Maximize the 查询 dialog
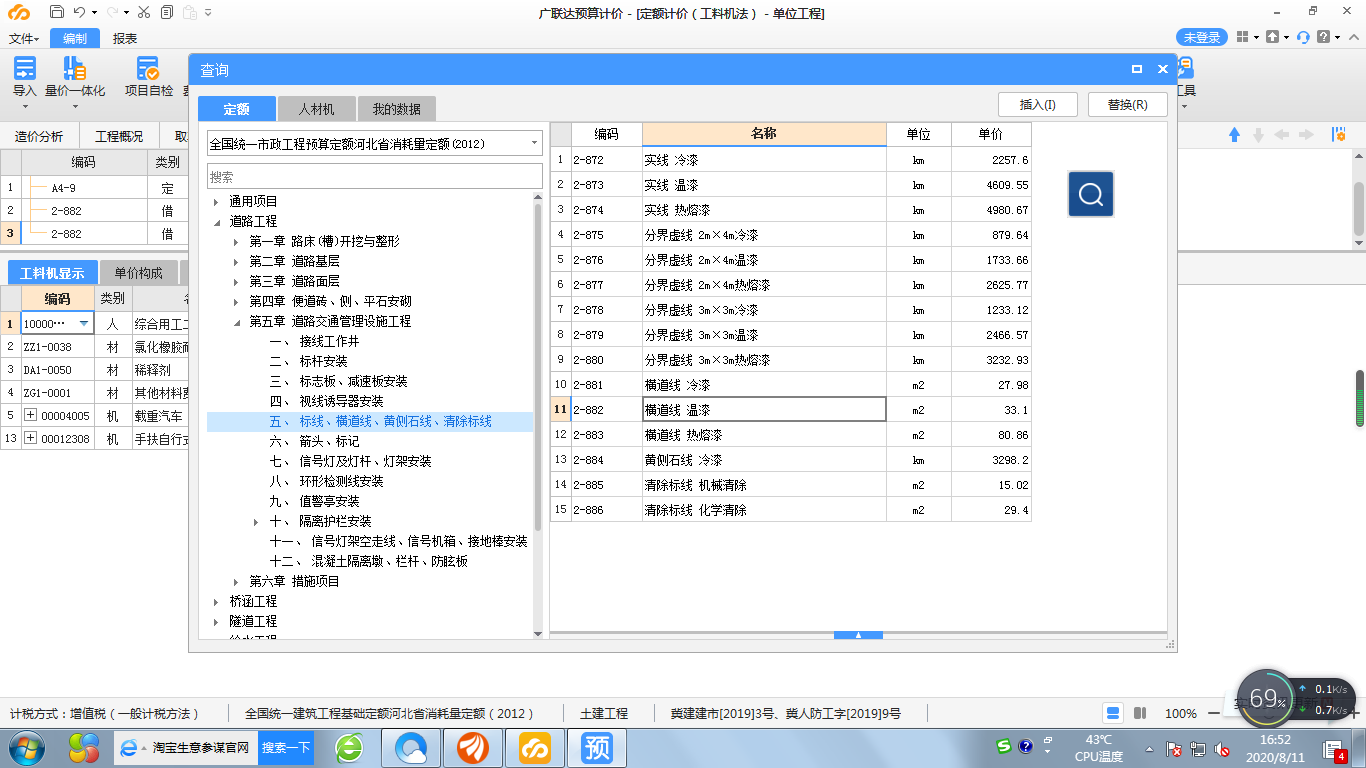Viewport: 1366px width, 768px height. coord(1137,69)
